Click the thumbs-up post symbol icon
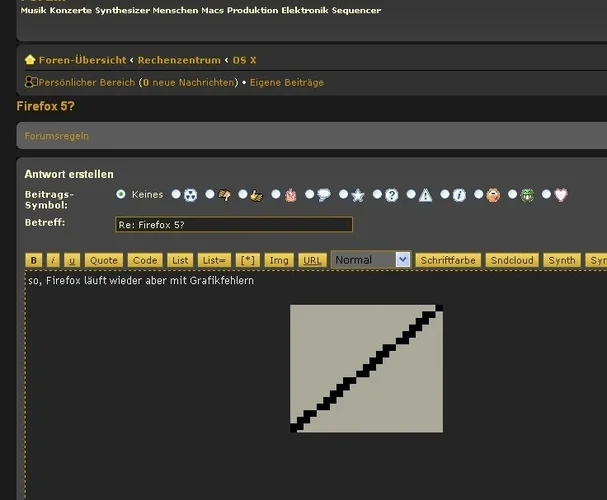The width and height of the screenshot is (607, 500). tap(256, 195)
